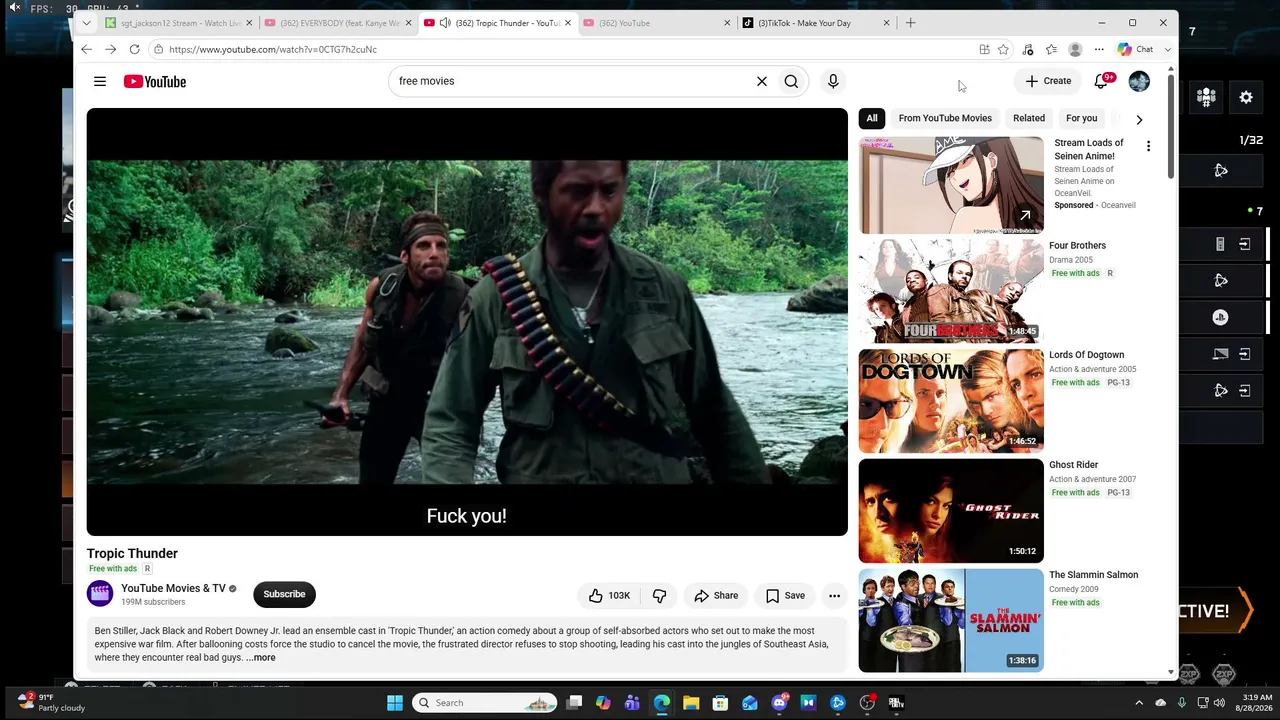Open File Explorer from the taskbar
Viewport: 1280px width, 720px height.
click(691, 703)
